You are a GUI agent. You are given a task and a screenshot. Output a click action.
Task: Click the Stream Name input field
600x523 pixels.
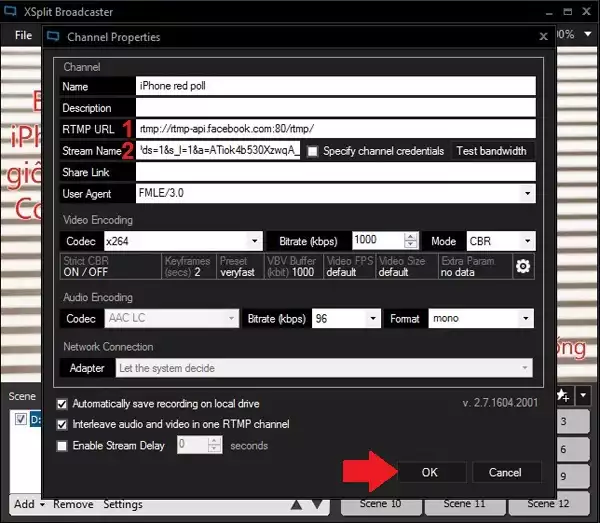[218, 150]
